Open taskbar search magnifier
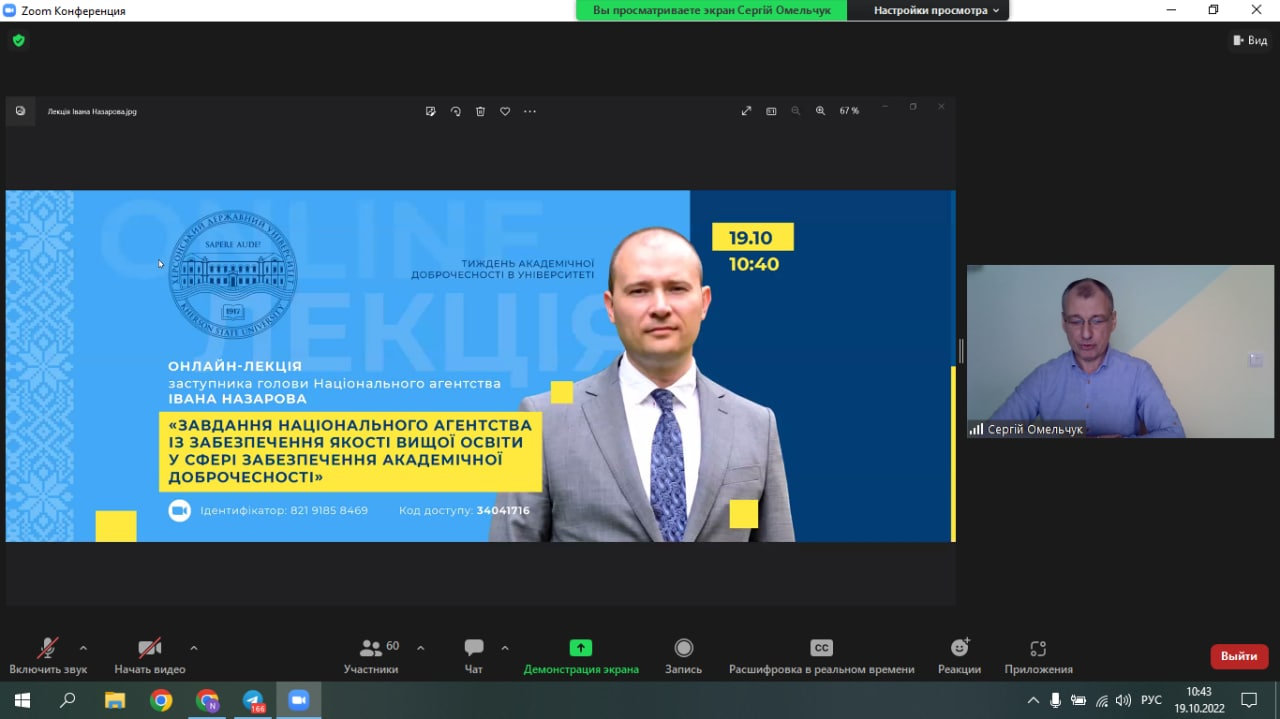 point(68,700)
